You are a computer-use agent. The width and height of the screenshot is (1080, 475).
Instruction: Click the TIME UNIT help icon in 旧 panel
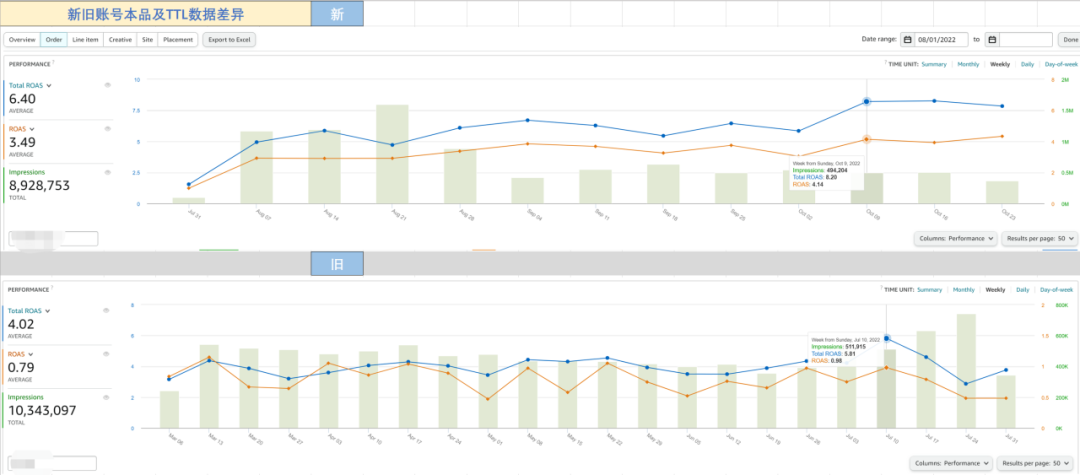point(881,289)
